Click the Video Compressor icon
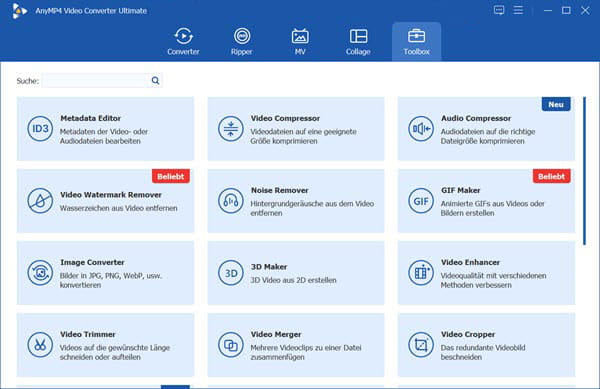 click(x=230, y=129)
